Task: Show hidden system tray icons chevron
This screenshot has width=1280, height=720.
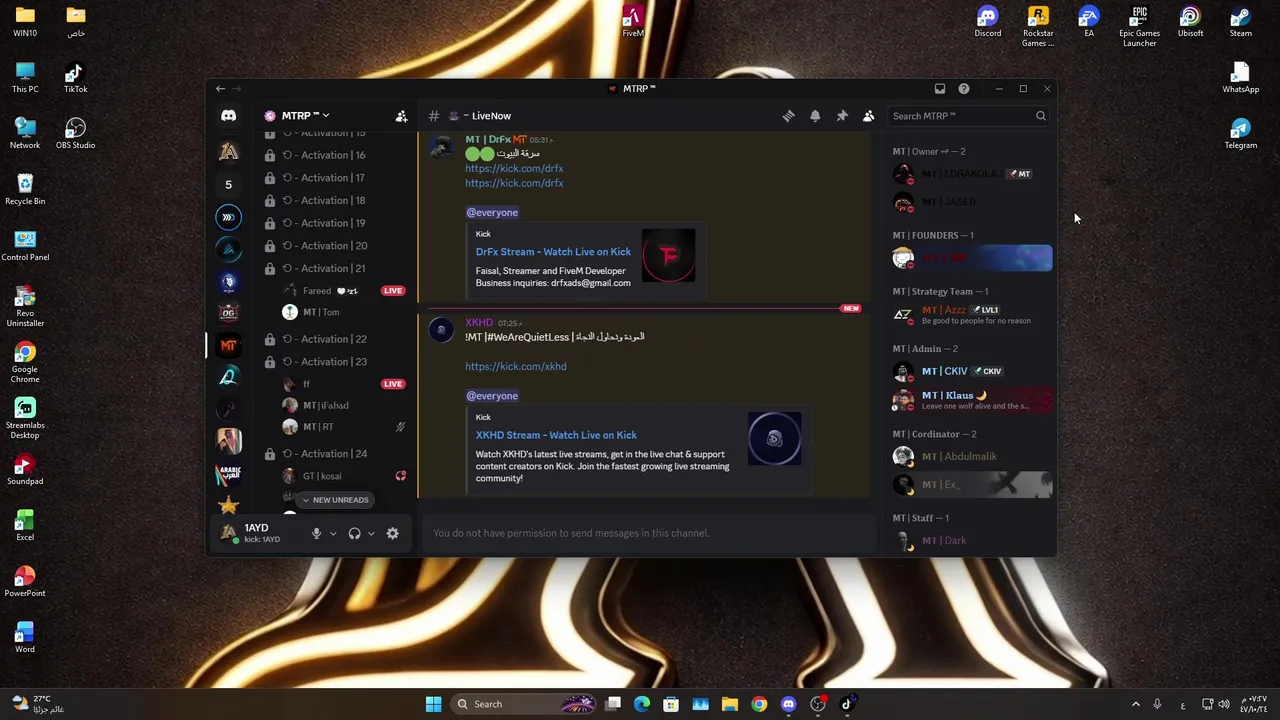Action: [1135, 704]
